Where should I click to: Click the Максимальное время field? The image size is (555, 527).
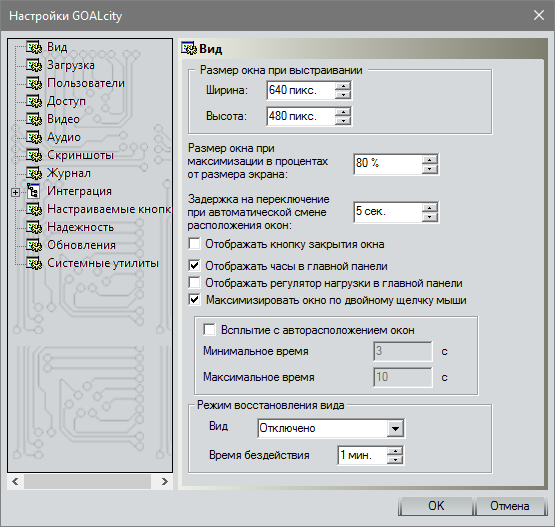click(x=403, y=377)
